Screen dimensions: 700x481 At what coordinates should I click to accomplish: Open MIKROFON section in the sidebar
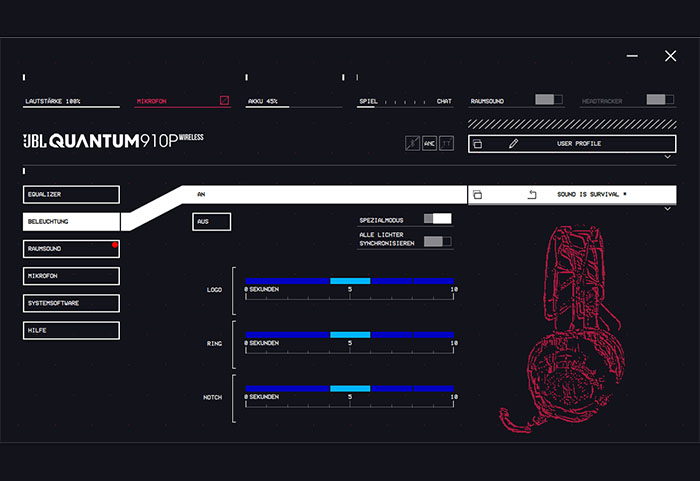(71, 276)
